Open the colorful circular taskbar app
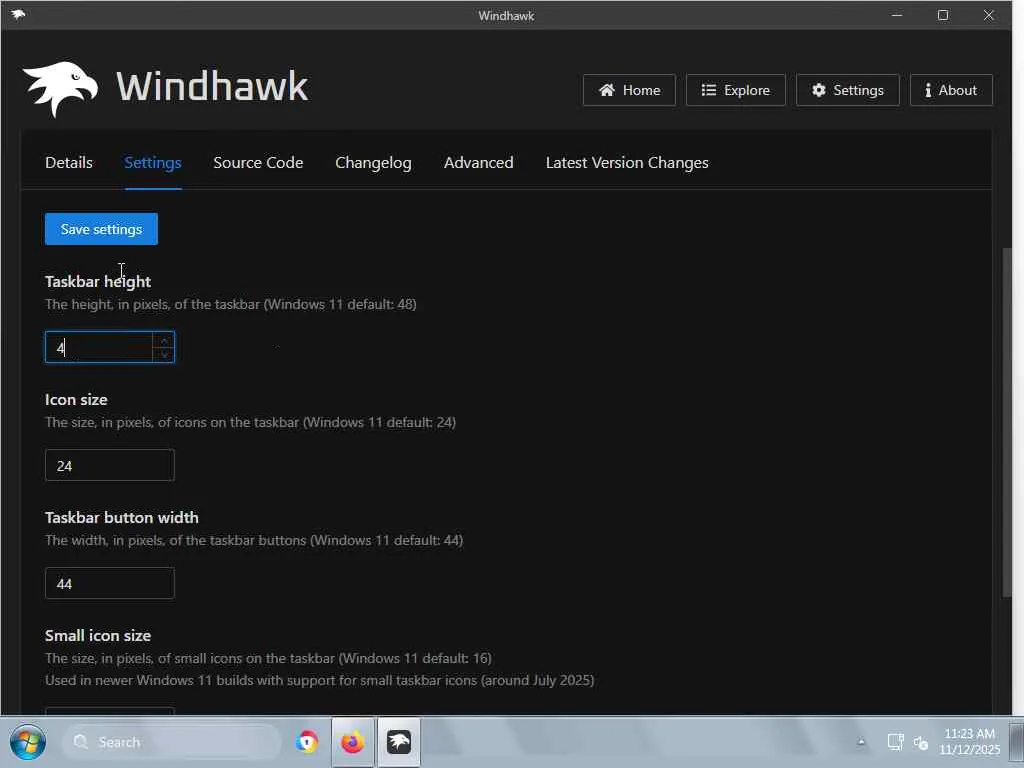The width and height of the screenshot is (1024, 768). (306, 743)
